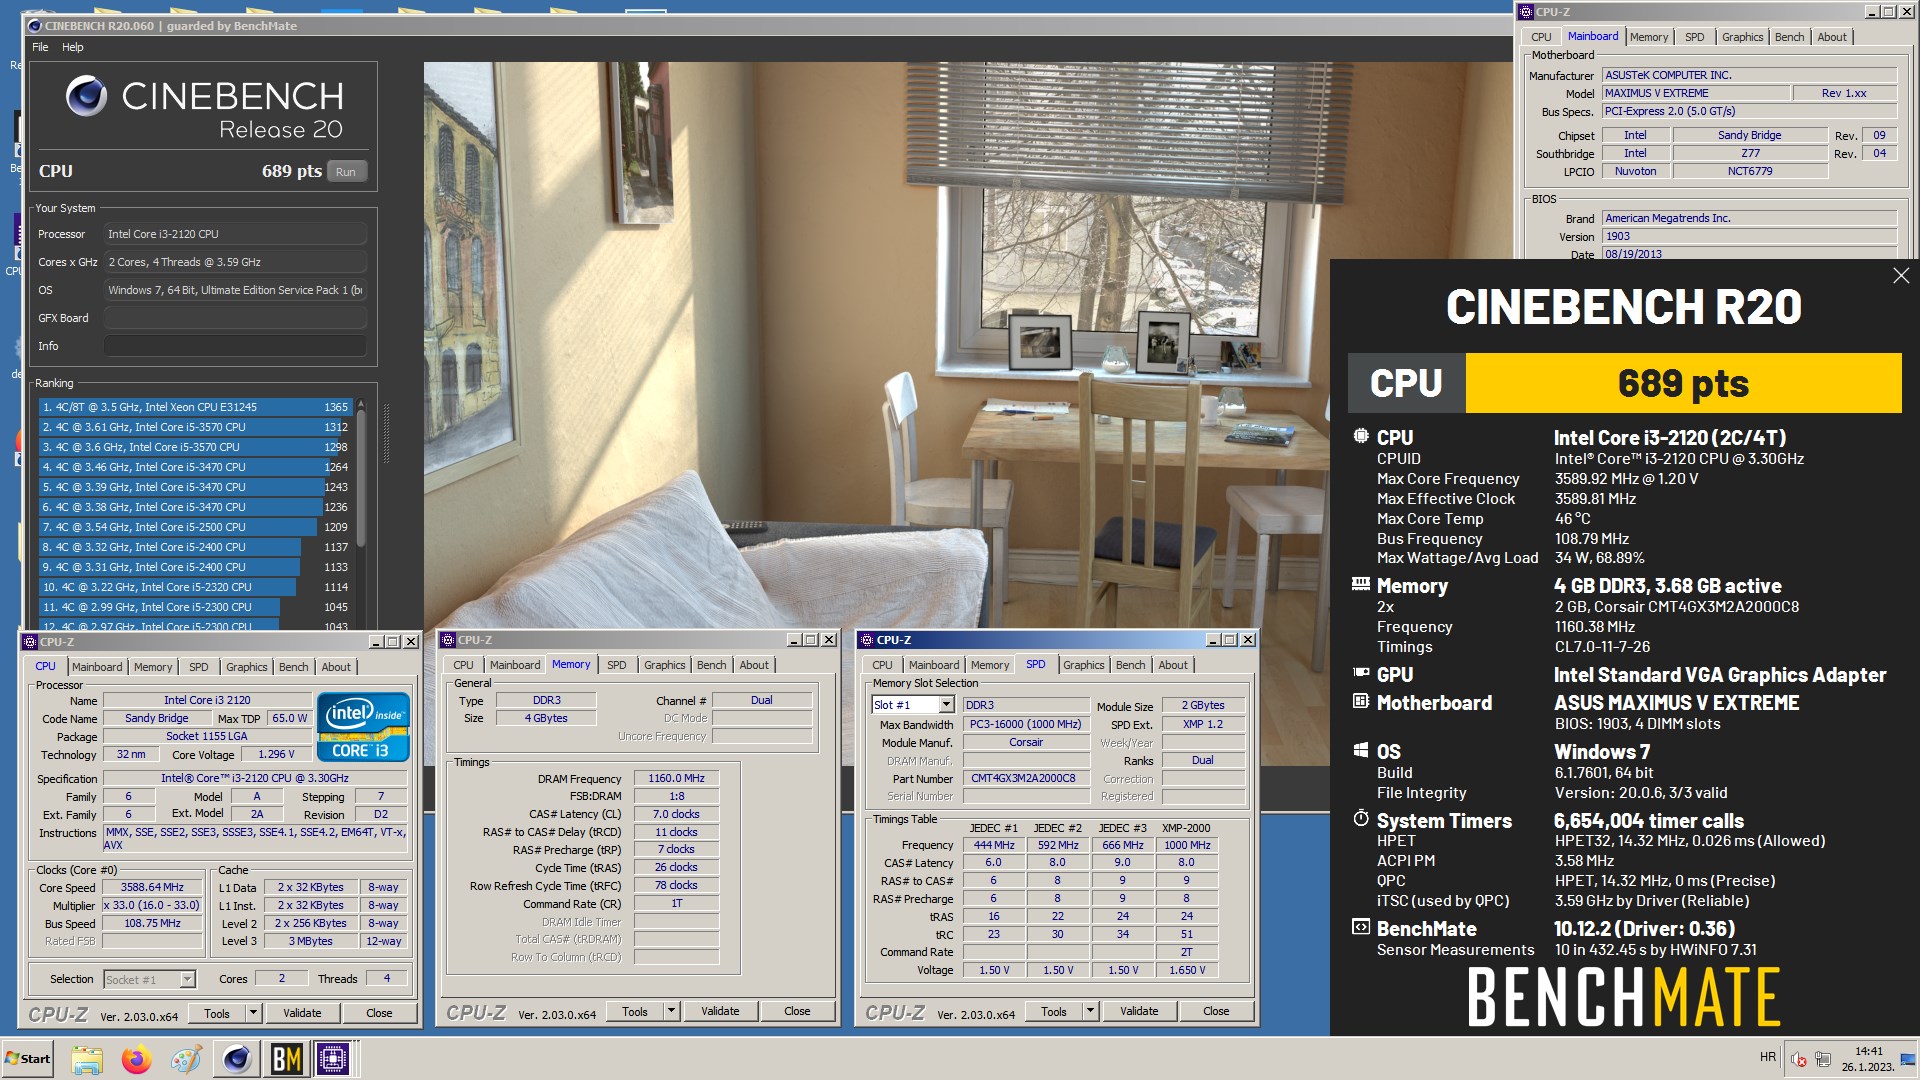Open SPD tab in CPU-Z CPU window

click(199, 667)
